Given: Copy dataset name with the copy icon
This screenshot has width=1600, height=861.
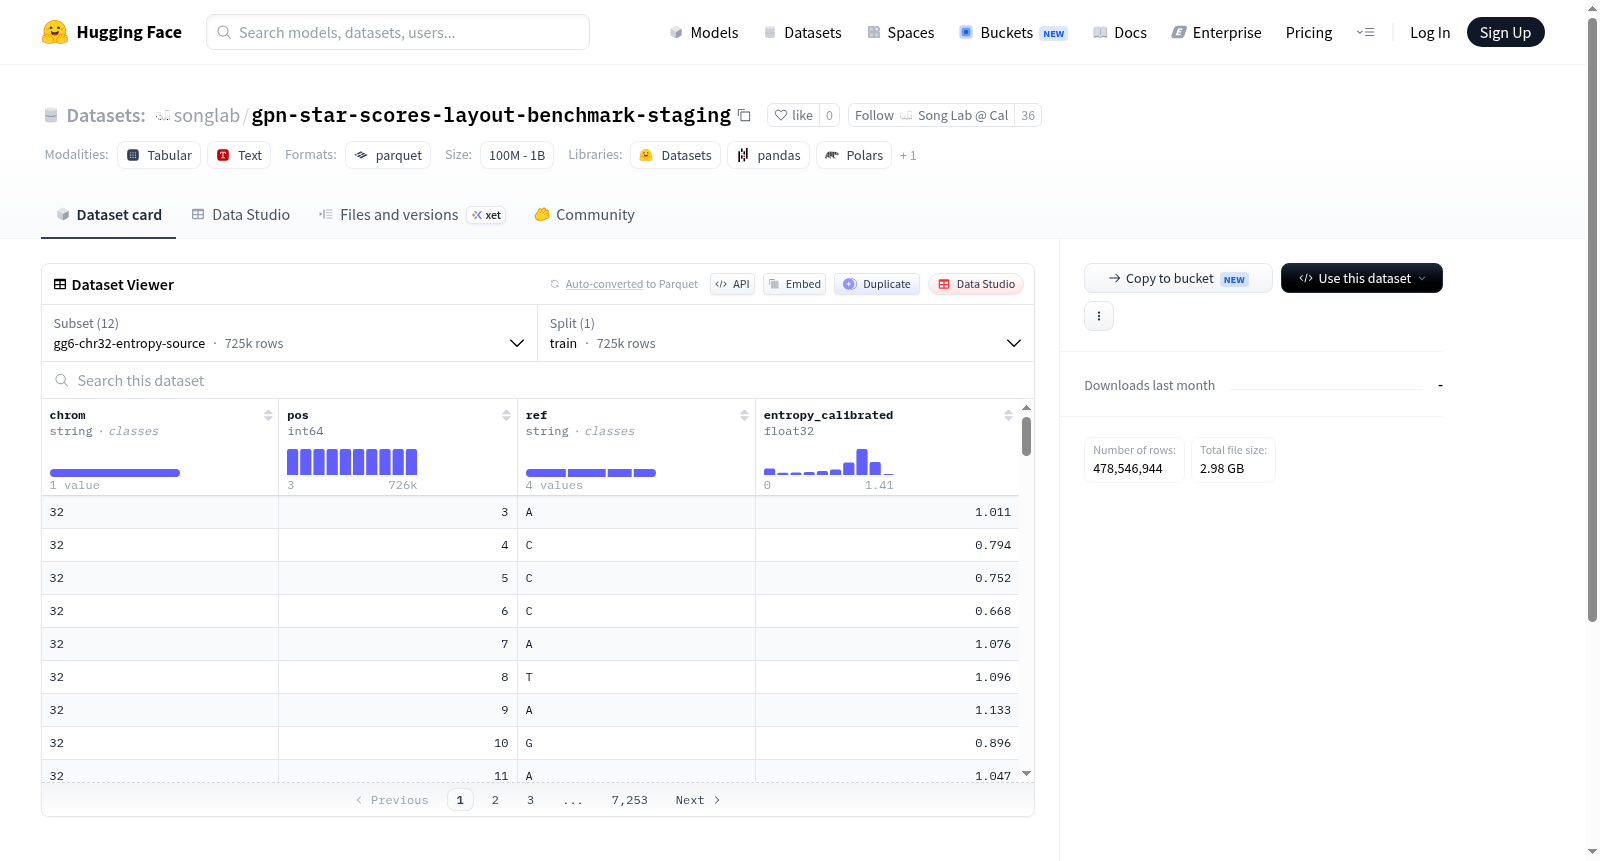Looking at the screenshot, I should point(744,115).
